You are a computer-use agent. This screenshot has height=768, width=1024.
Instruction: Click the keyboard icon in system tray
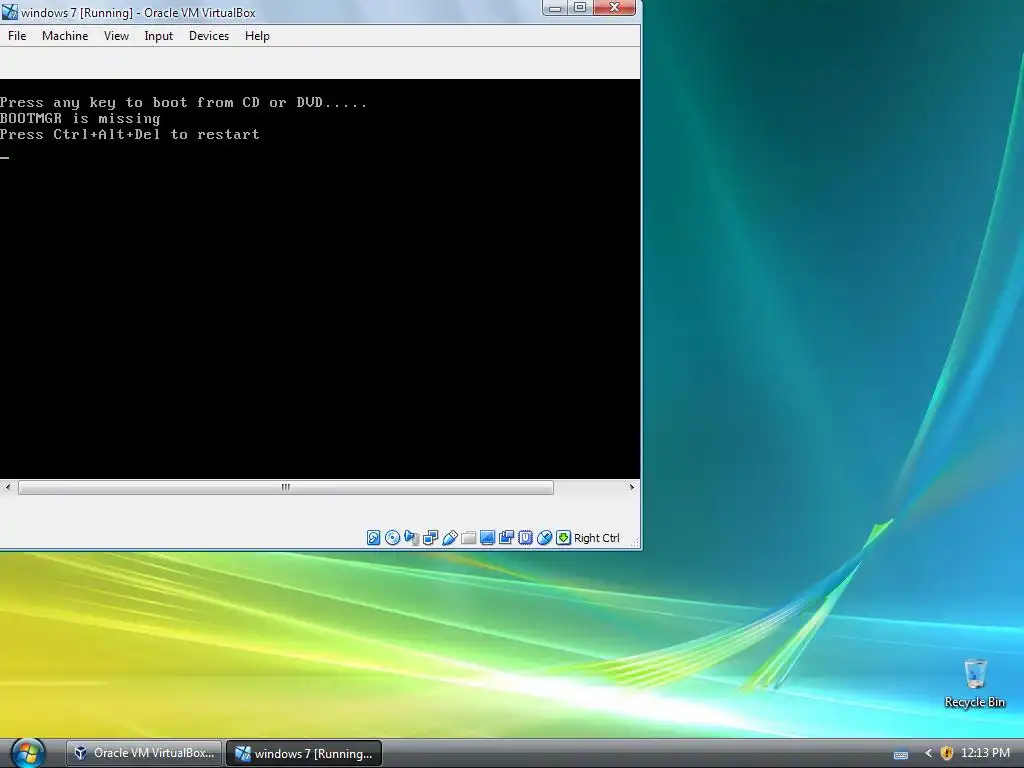(901, 754)
